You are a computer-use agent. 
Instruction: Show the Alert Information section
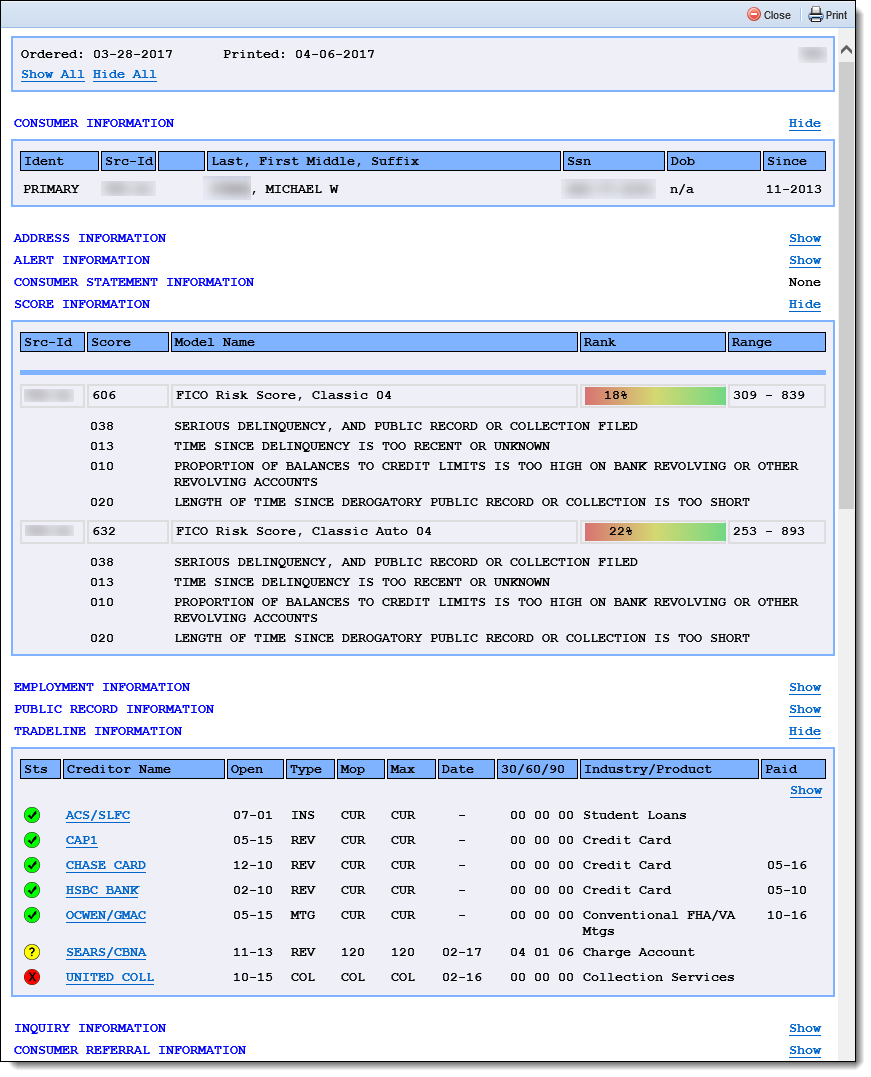pyautogui.click(x=805, y=260)
